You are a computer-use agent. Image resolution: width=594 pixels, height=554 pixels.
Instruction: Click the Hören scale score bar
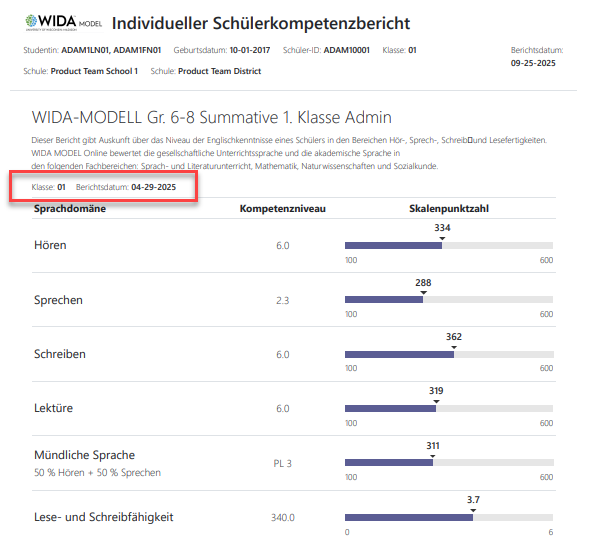449,246
